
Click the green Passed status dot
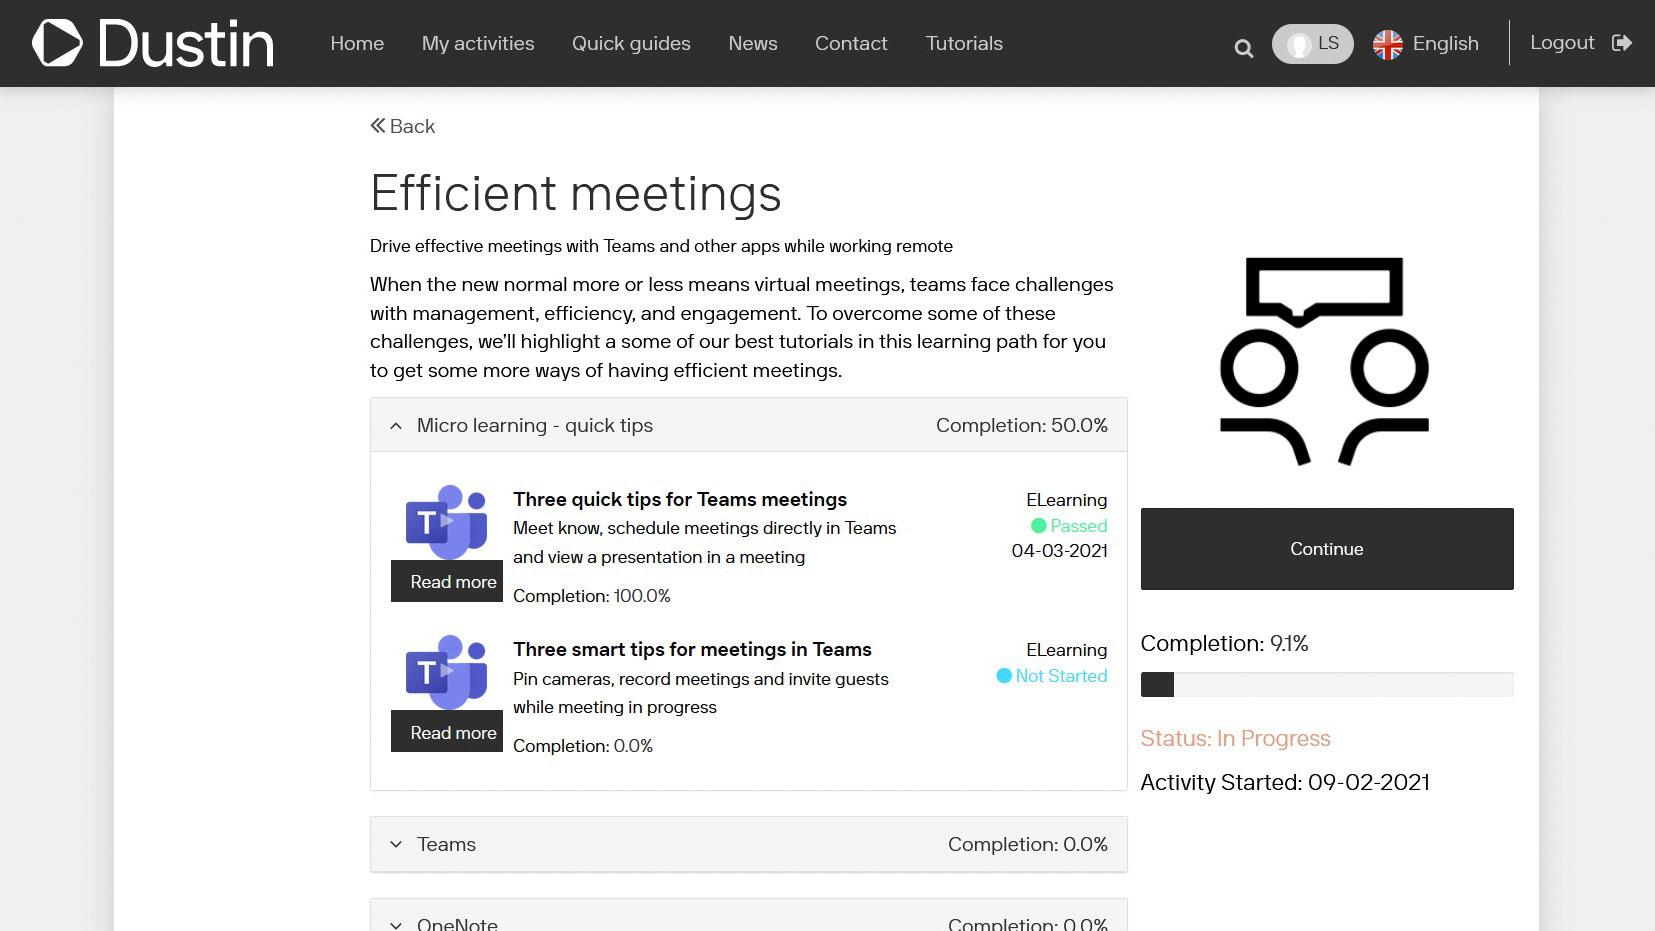click(1038, 526)
